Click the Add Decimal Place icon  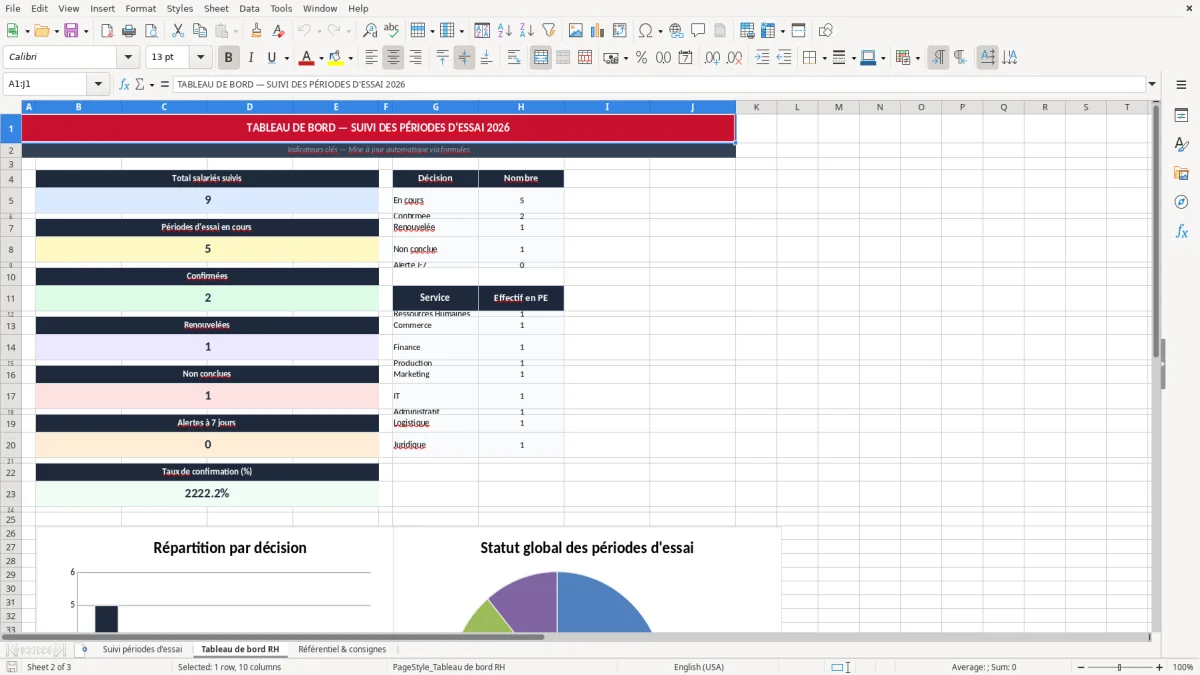click(x=712, y=58)
